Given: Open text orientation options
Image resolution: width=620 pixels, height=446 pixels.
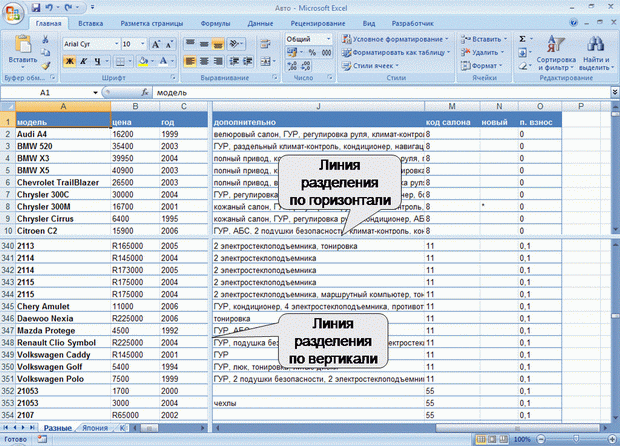Looking at the screenshot, I should coord(235,43).
